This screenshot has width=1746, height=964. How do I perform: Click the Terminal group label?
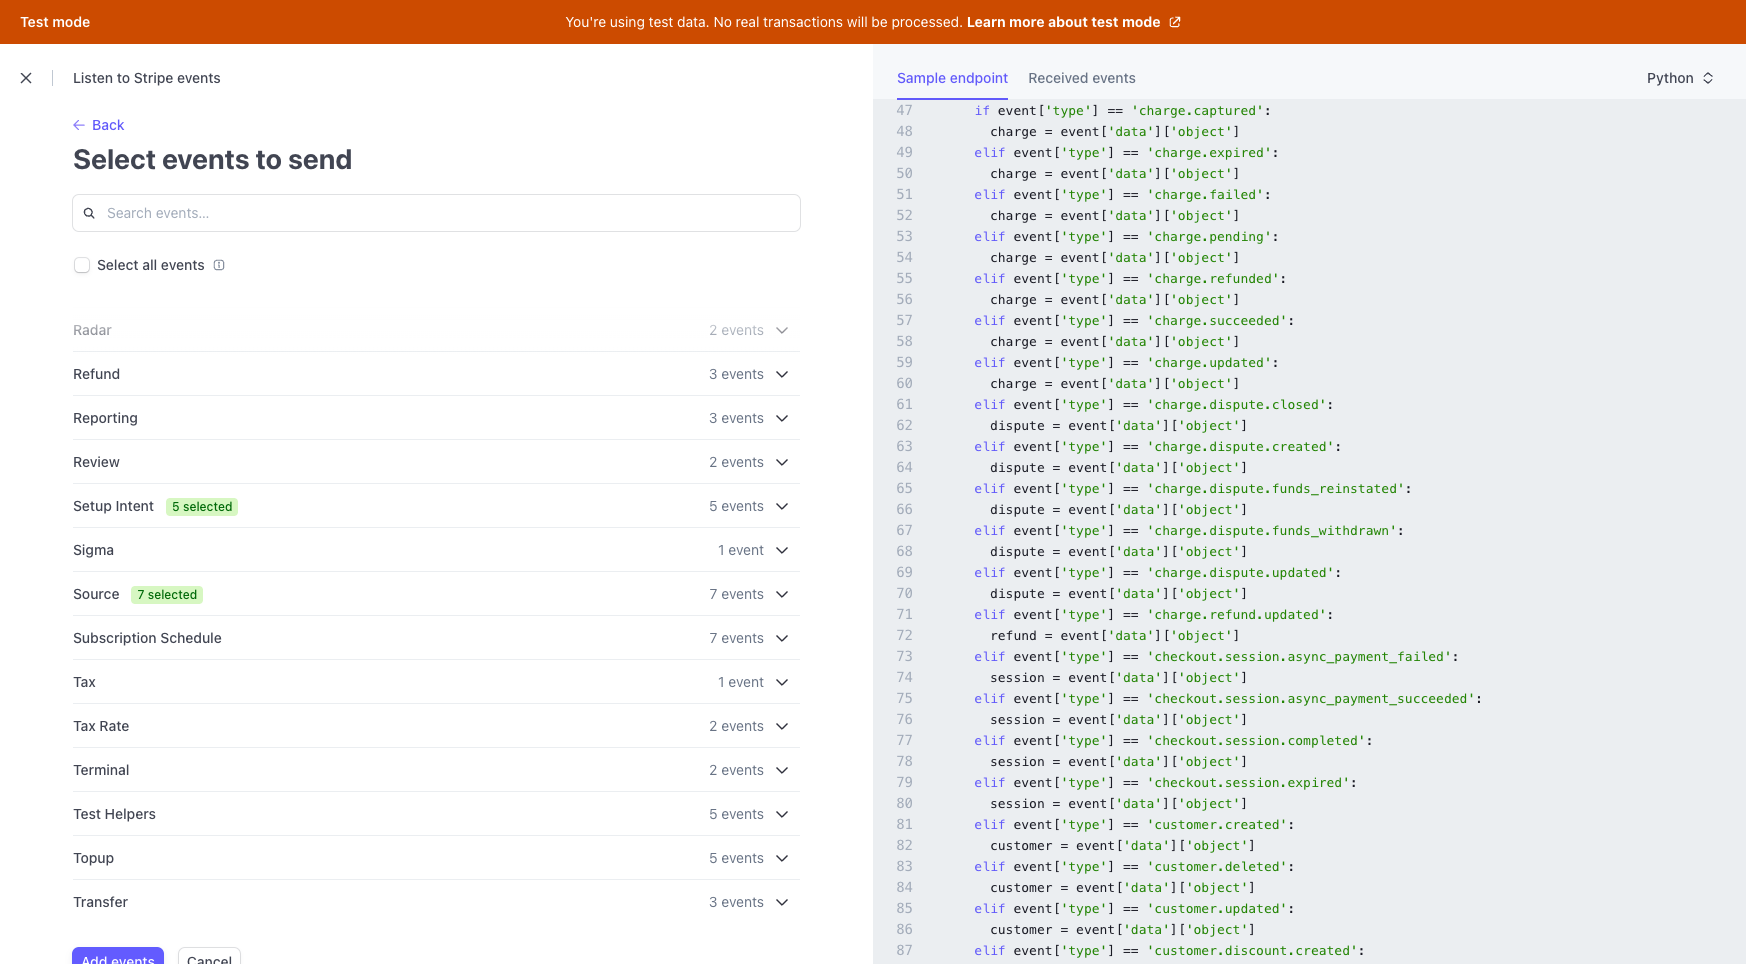tap(101, 770)
